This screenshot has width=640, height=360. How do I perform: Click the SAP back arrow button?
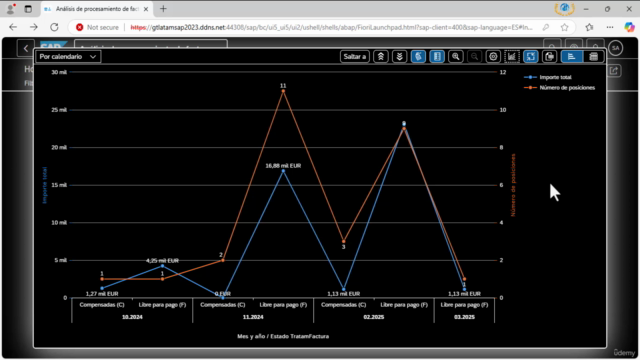coord(26,48)
